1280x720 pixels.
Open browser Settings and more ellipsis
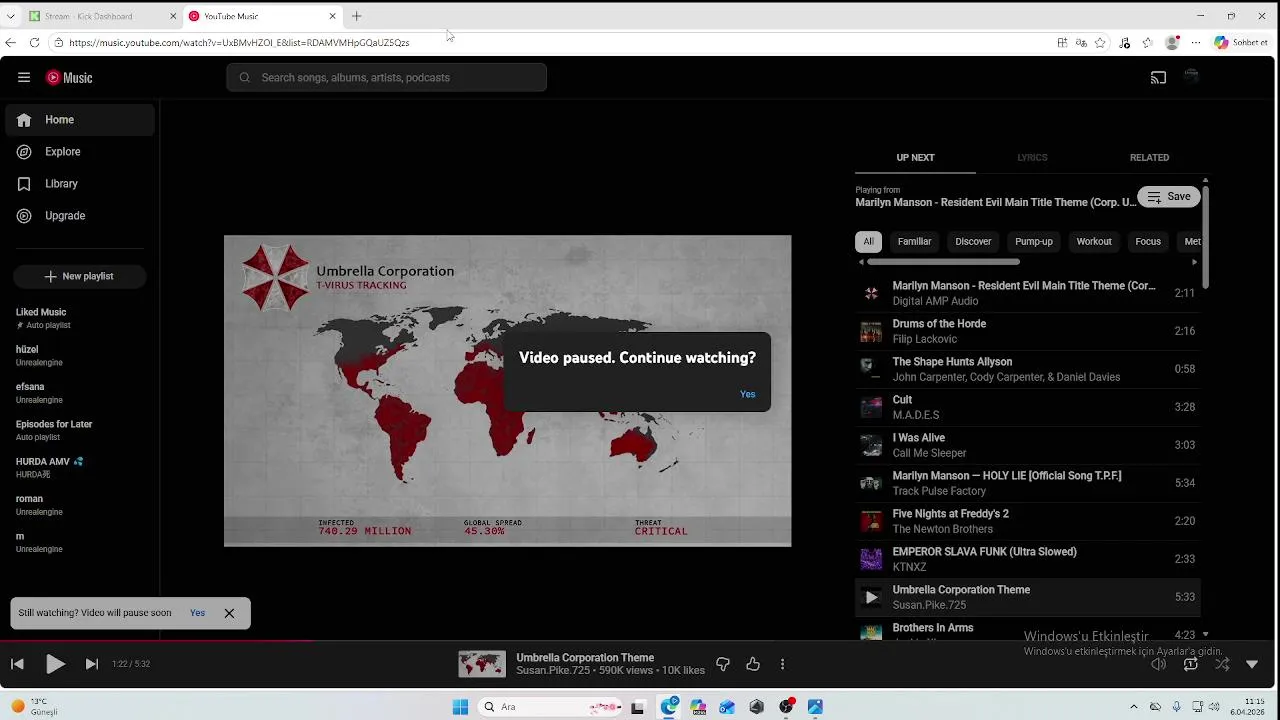1195,43
